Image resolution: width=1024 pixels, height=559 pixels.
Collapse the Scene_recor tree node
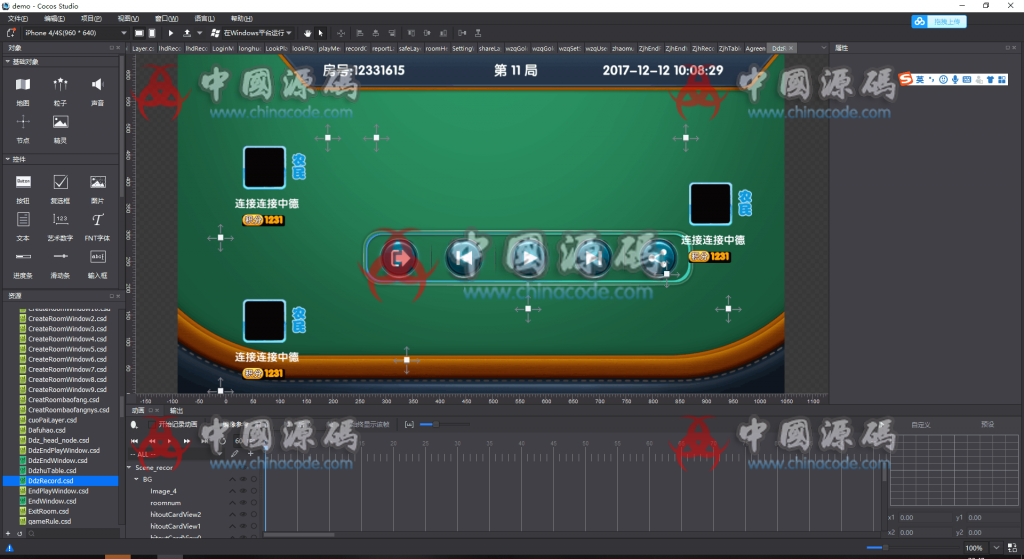[x=129, y=468]
